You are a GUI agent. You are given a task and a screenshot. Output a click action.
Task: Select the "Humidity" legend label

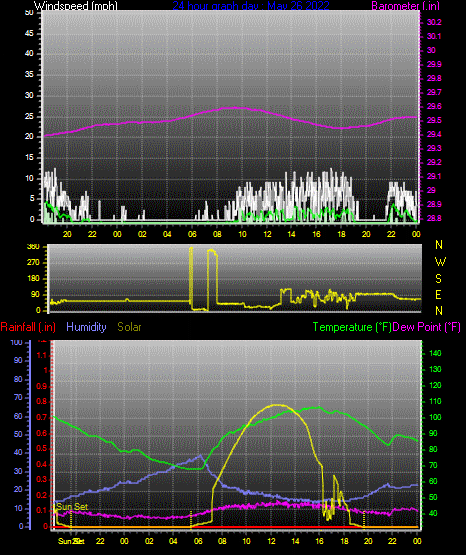pos(86,327)
